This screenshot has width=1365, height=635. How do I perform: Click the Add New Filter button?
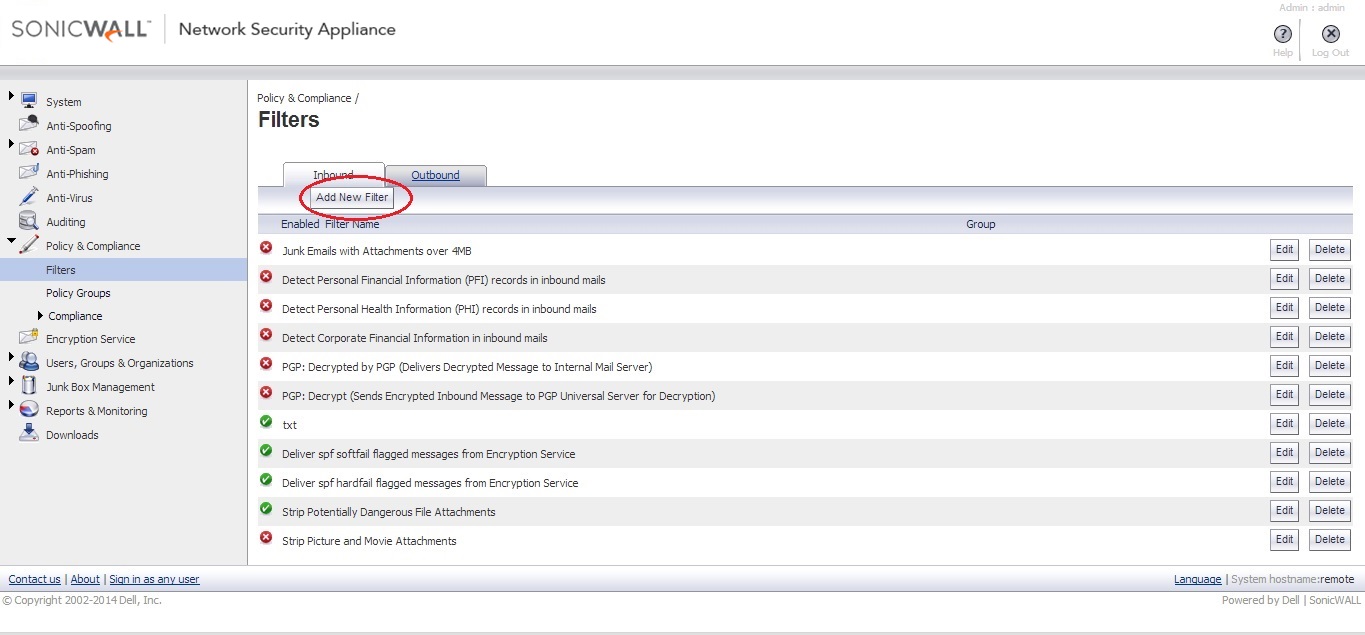click(x=352, y=197)
